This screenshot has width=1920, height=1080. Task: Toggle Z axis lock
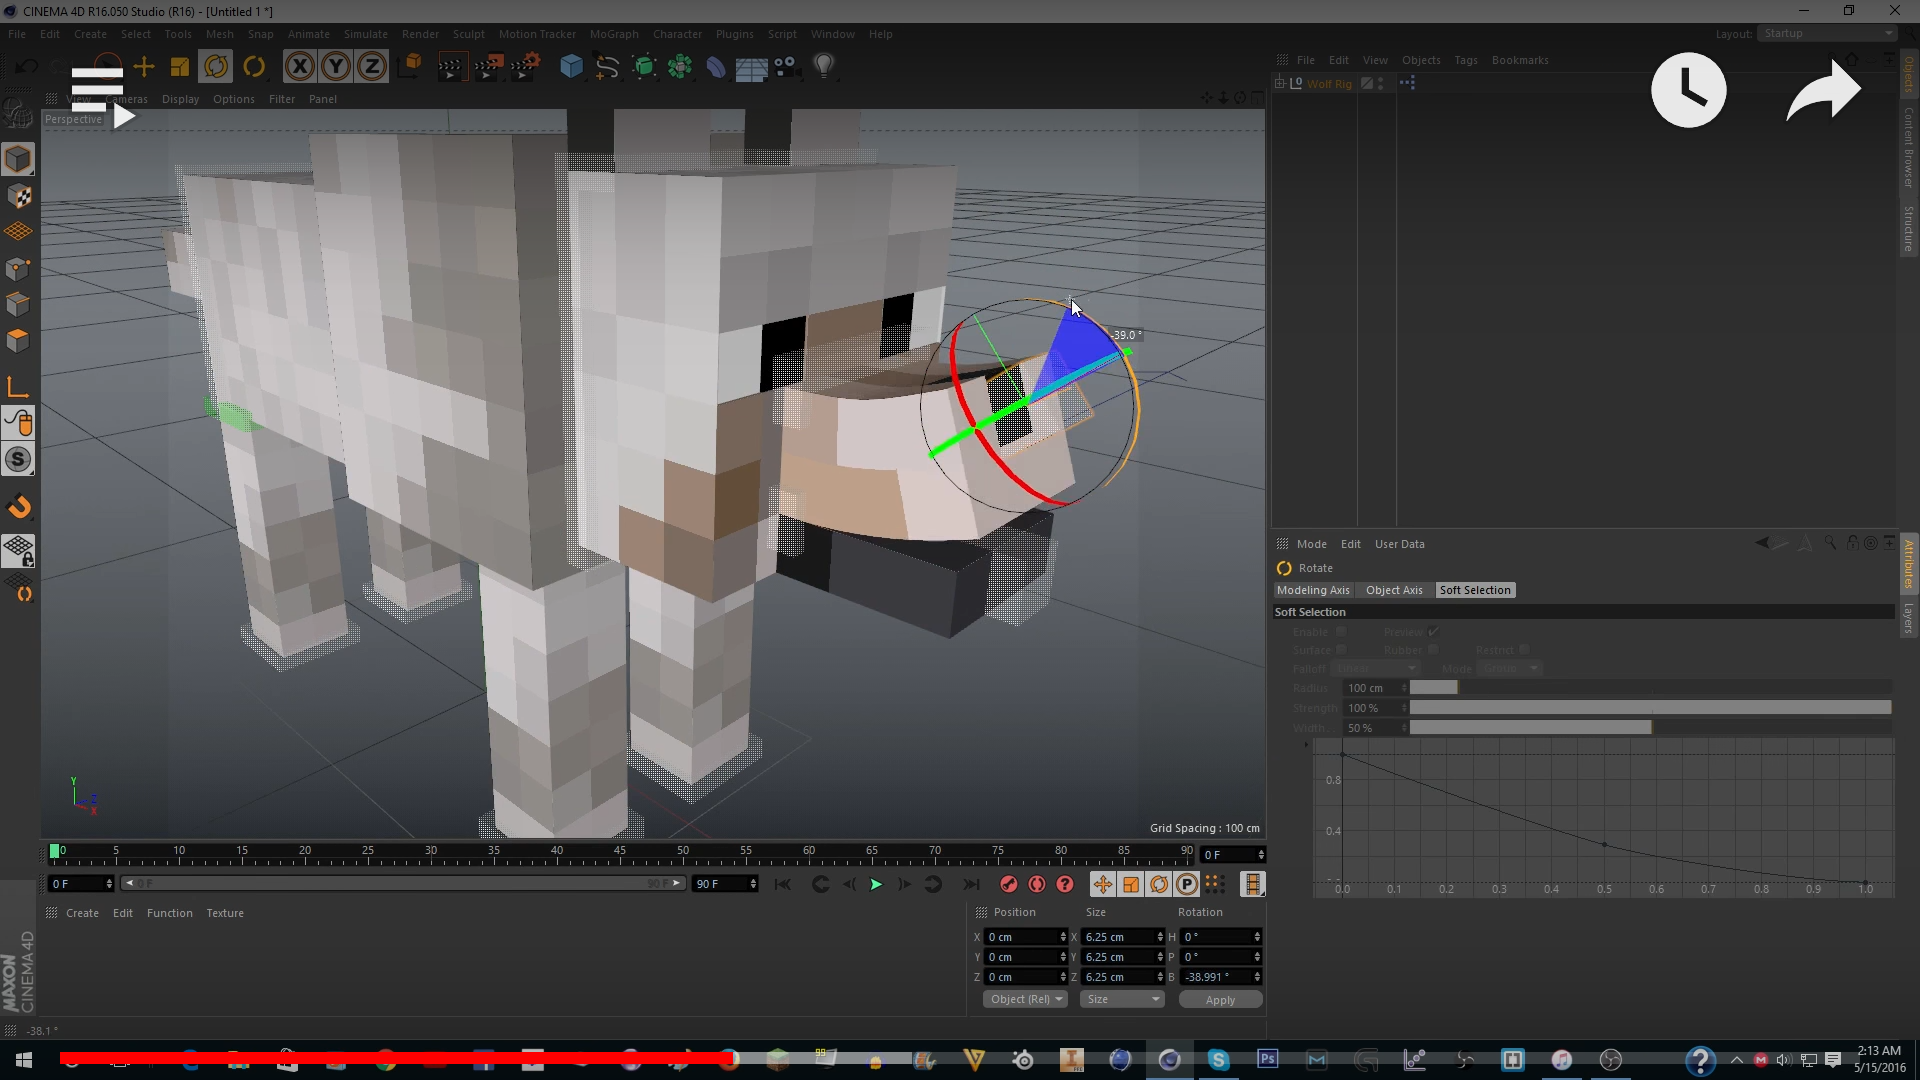(372, 67)
